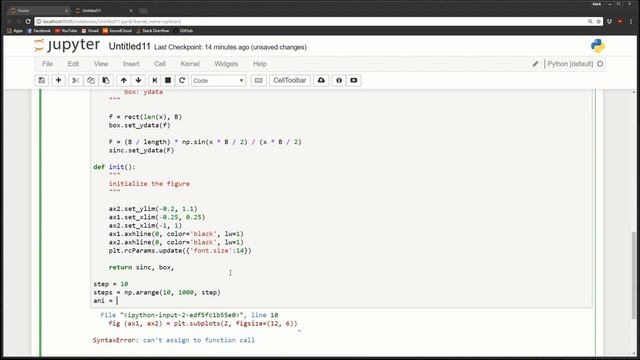Open the command palette keyboard icon
Viewport: 640px width, 360px height.
click(x=258, y=80)
